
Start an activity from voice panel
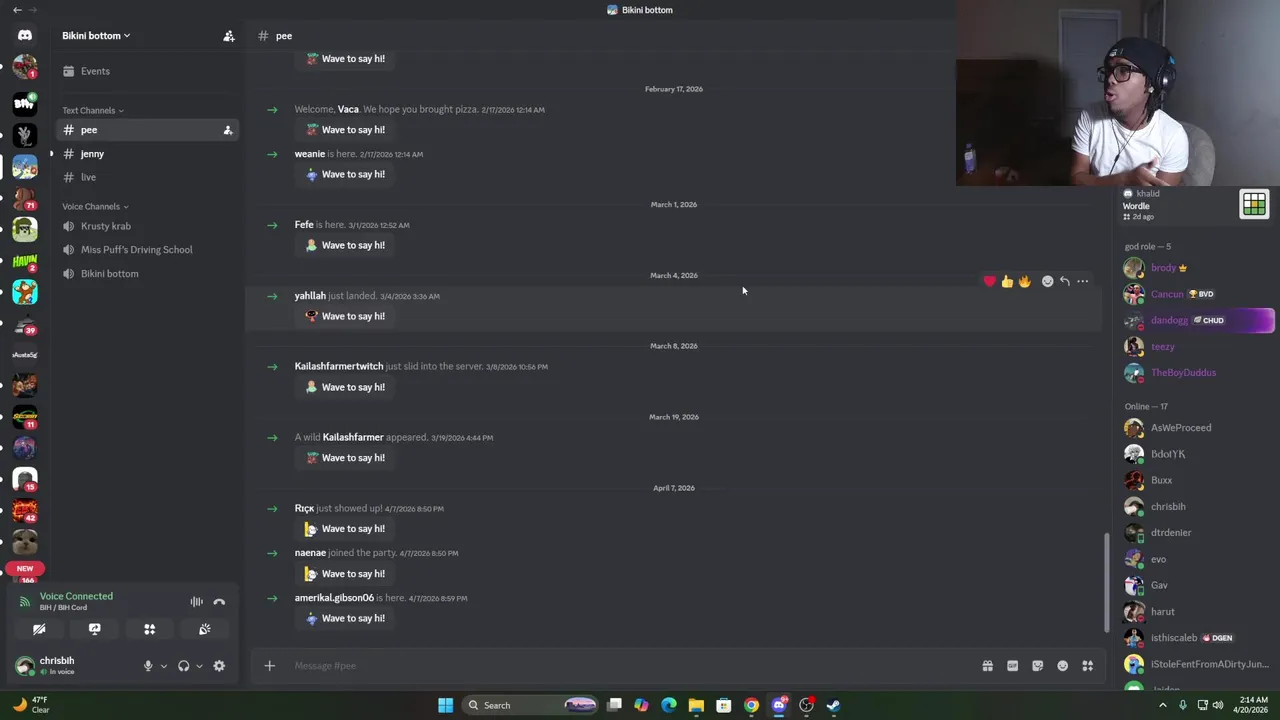coord(149,629)
